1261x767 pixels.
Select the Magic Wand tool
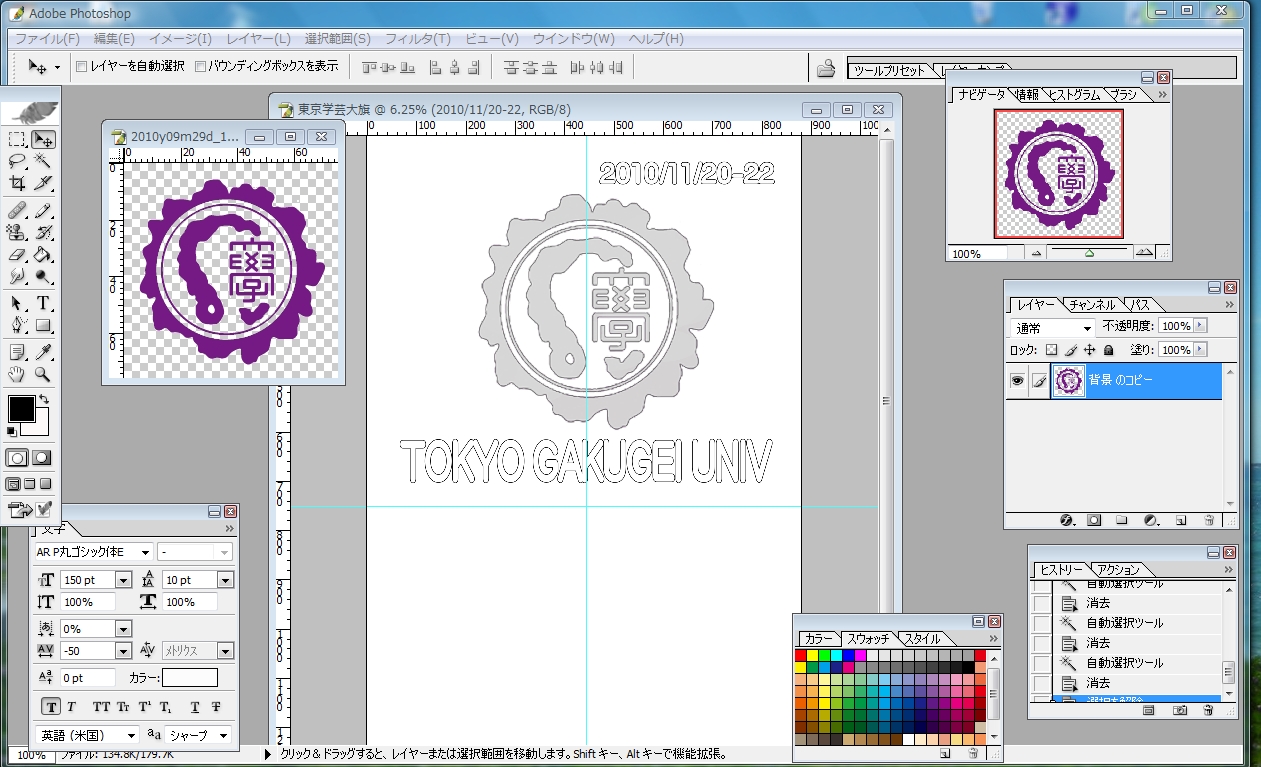(x=43, y=161)
